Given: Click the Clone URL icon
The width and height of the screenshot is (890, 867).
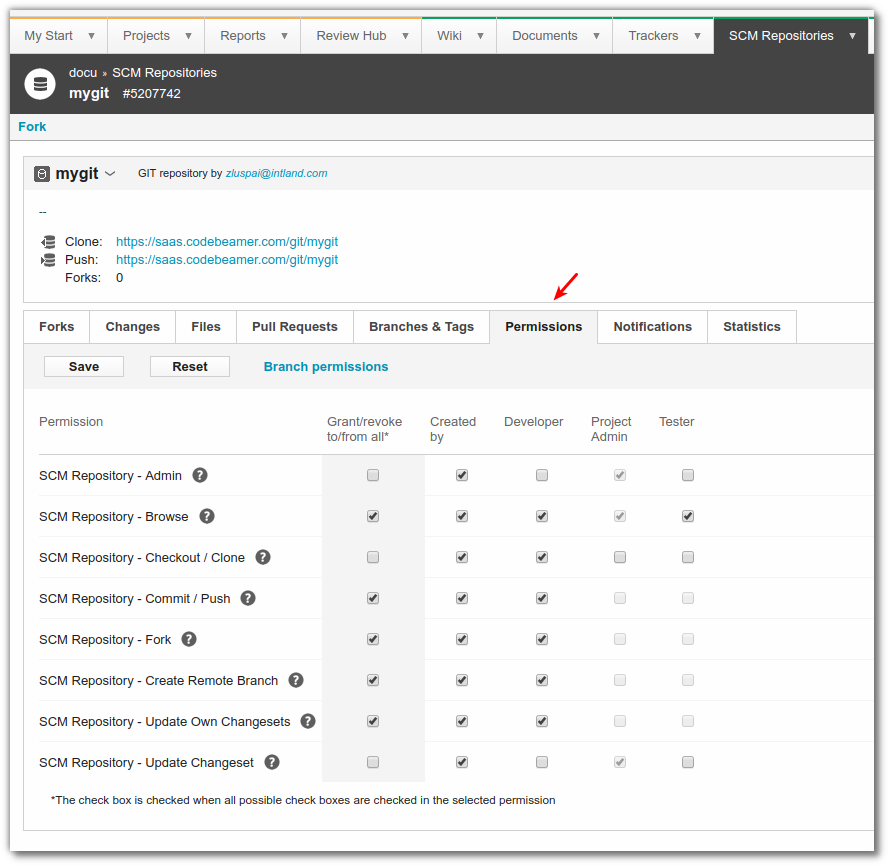Looking at the screenshot, I should tap(48, 242).
